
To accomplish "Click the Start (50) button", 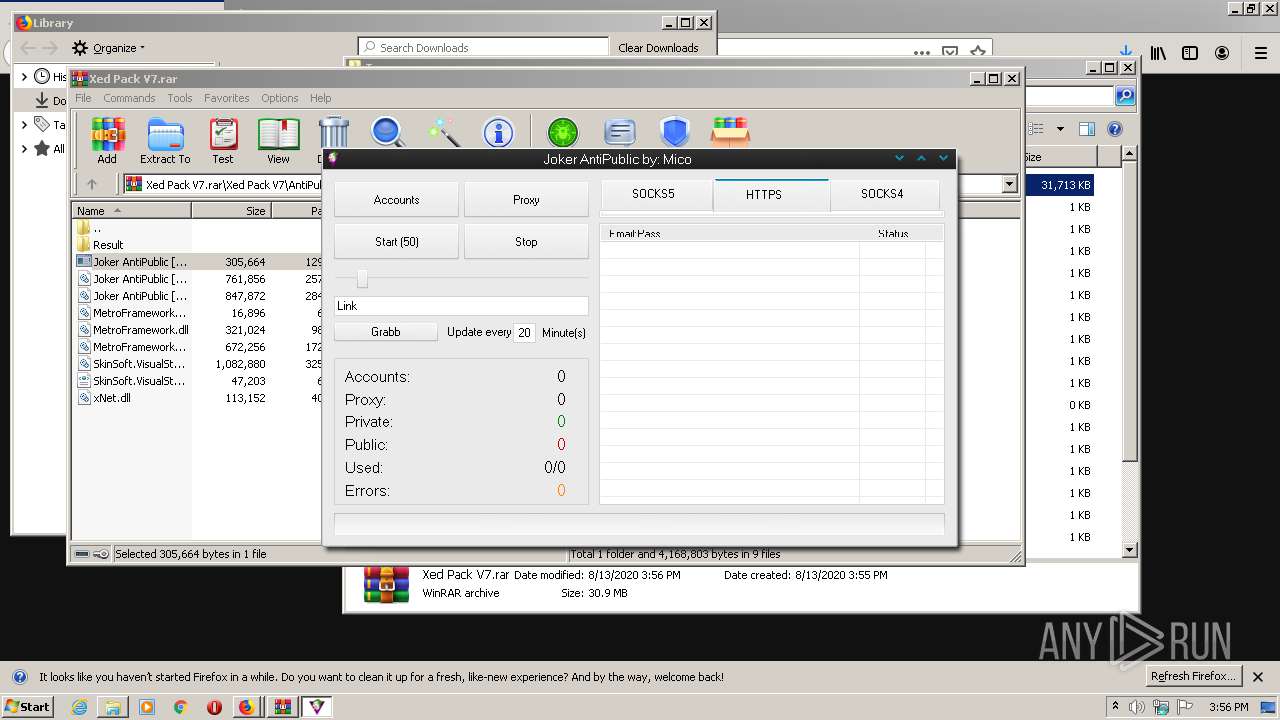I will pyautogui.click(x=396, y=242).
